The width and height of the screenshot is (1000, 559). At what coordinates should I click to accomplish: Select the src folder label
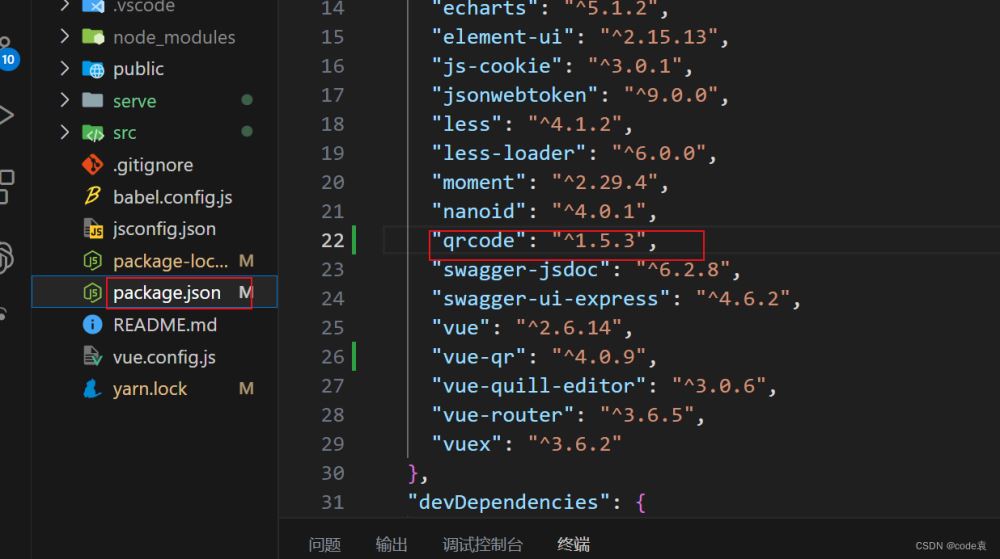coord(124,133)
